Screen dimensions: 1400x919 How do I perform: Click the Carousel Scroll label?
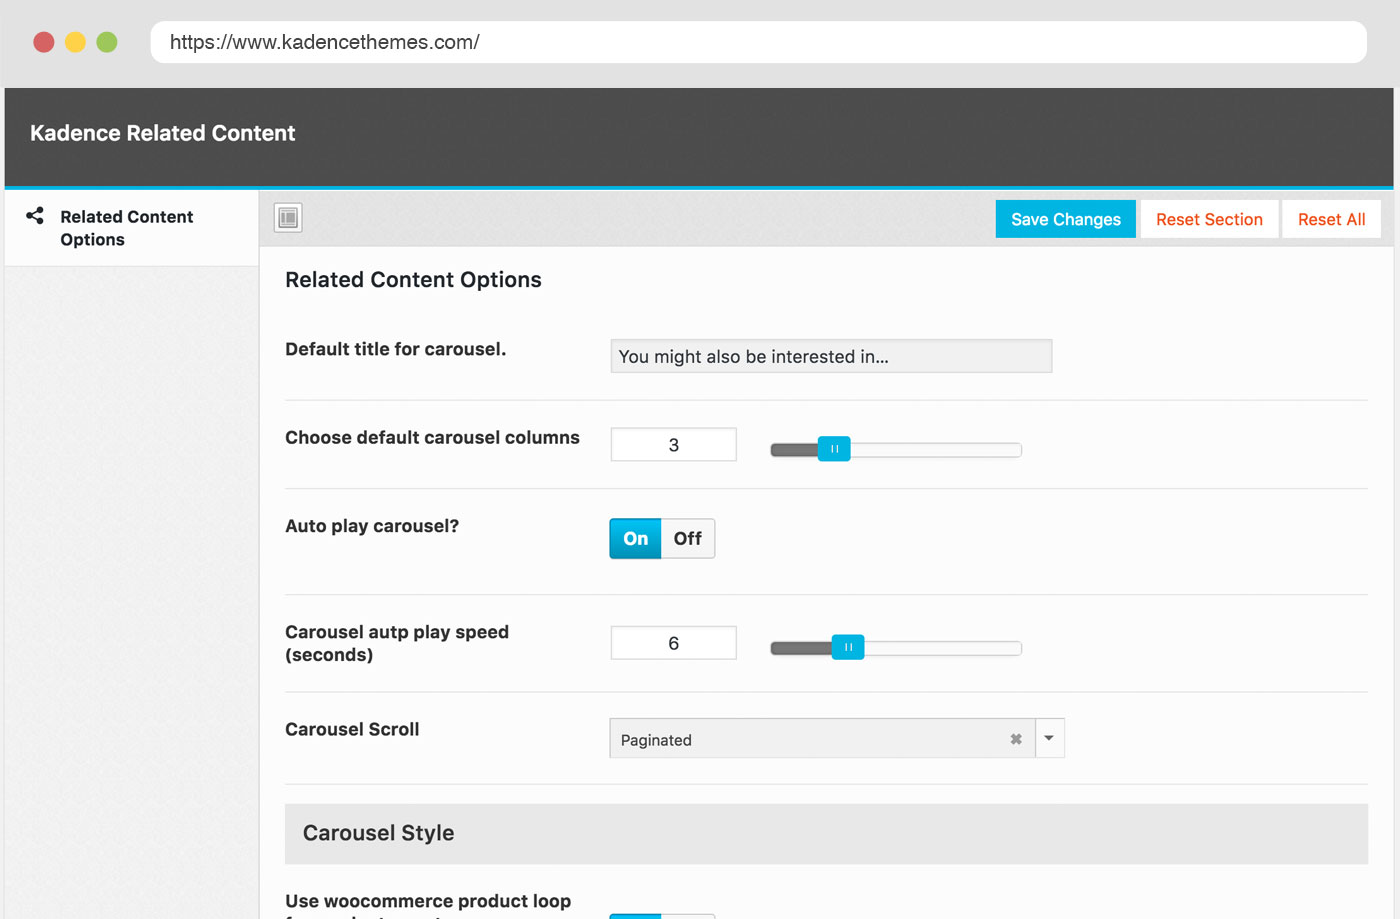(x=352, y=729)
